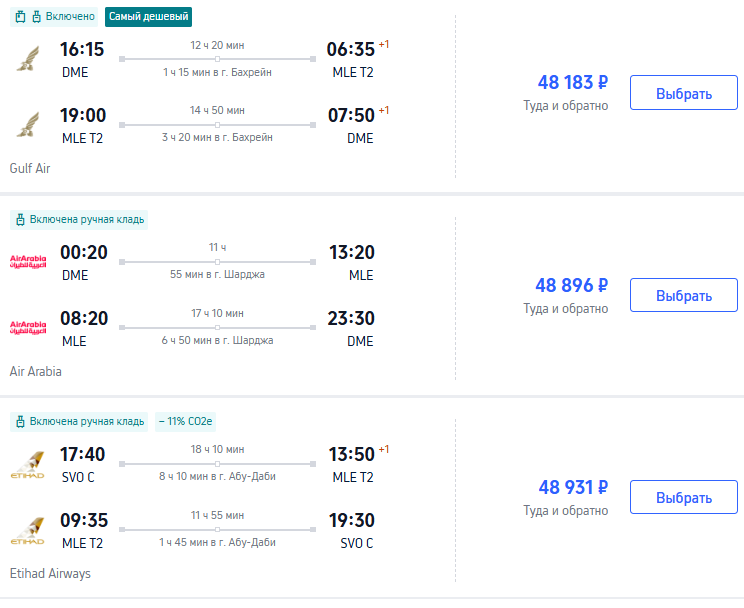The width and height of the screenshot is (744, 608).
Task: Click the 'Включена ручная кладь' tag on Etihad
Action: coord(79,421)
